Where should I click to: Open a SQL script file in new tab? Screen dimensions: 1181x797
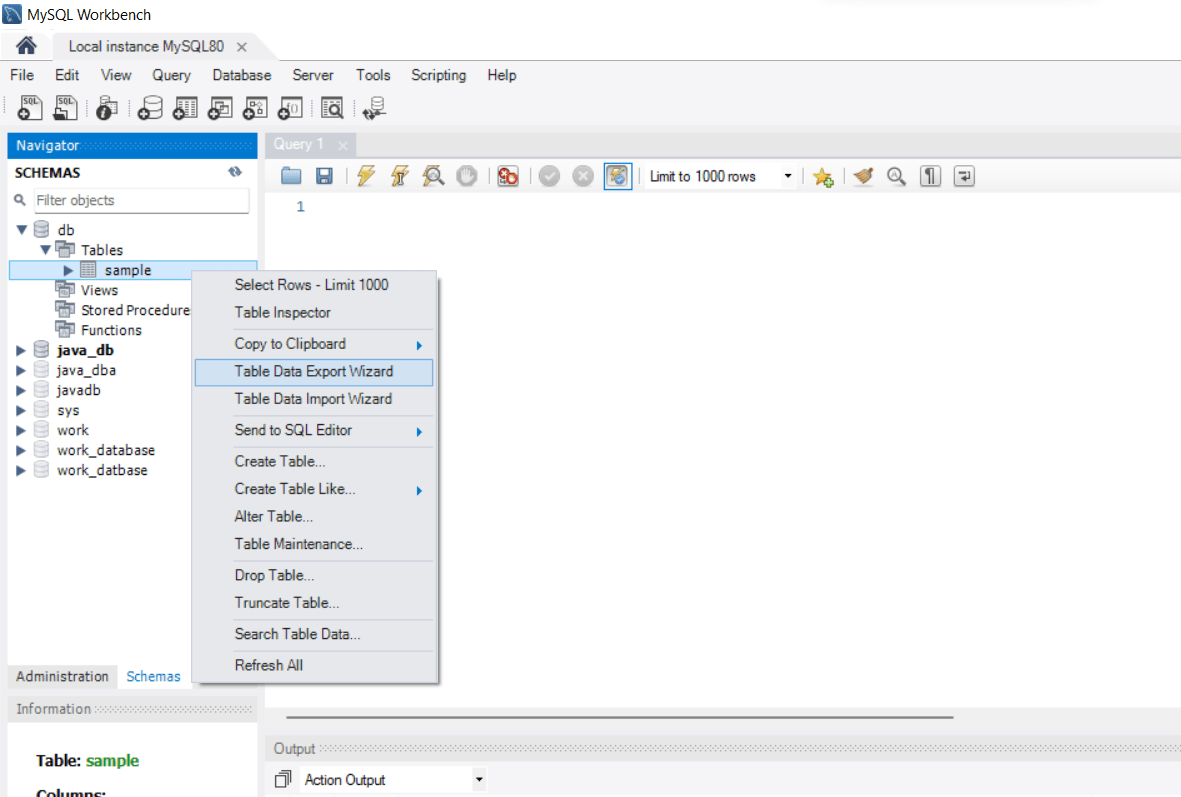click(x=65, y=107)
